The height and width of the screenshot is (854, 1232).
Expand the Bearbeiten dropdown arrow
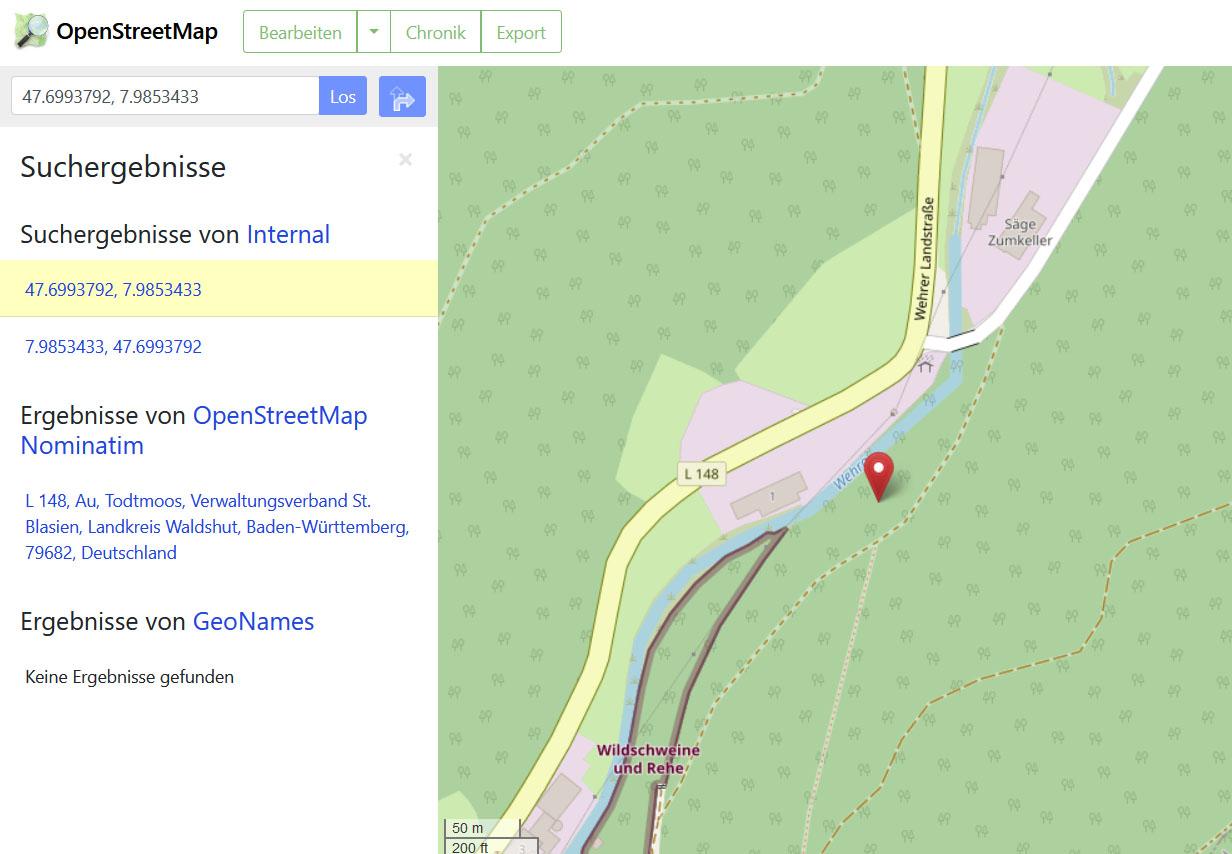coord(374,32)
